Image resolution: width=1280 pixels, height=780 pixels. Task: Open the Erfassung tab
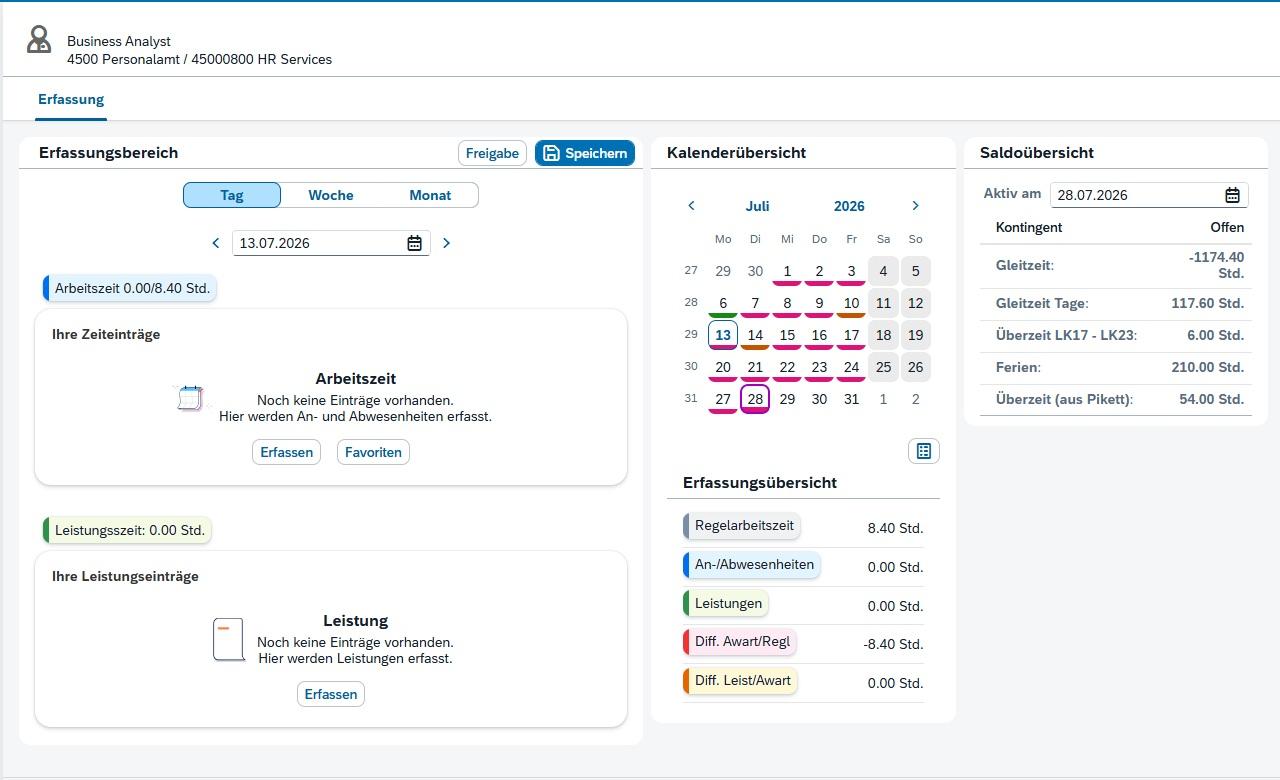coord(71,100)
